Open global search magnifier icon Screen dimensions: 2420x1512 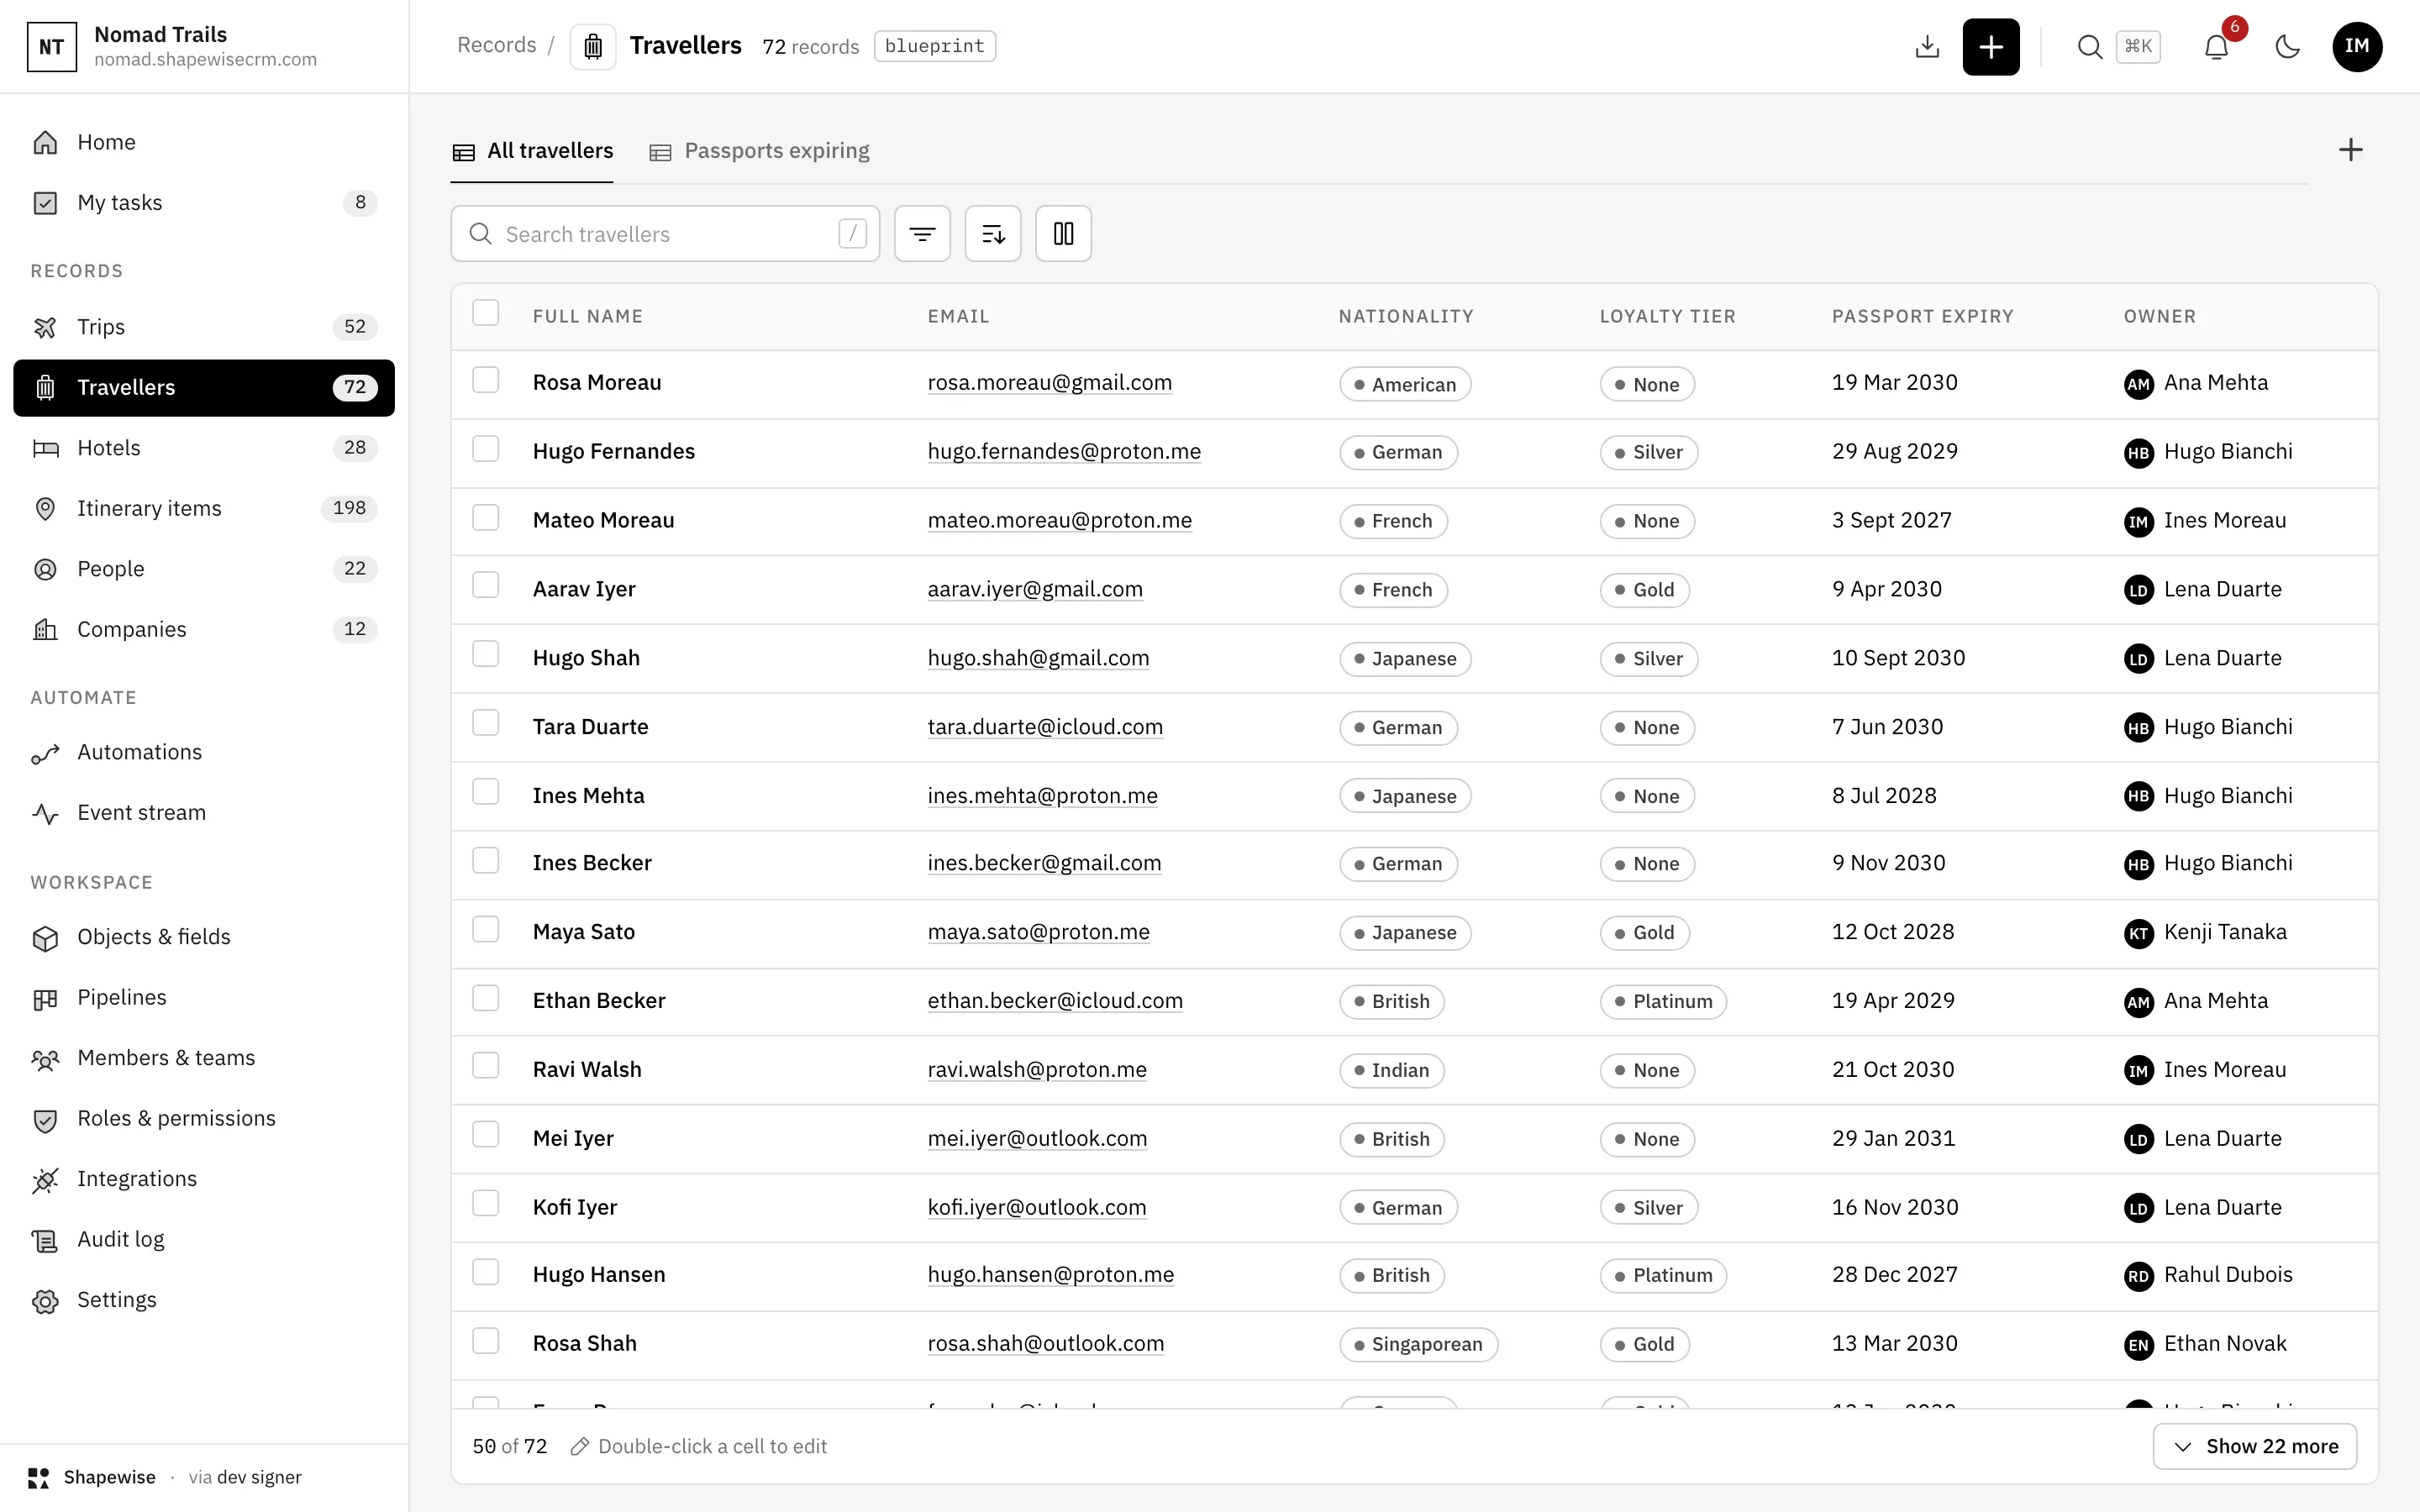(x=2089, y=47)
